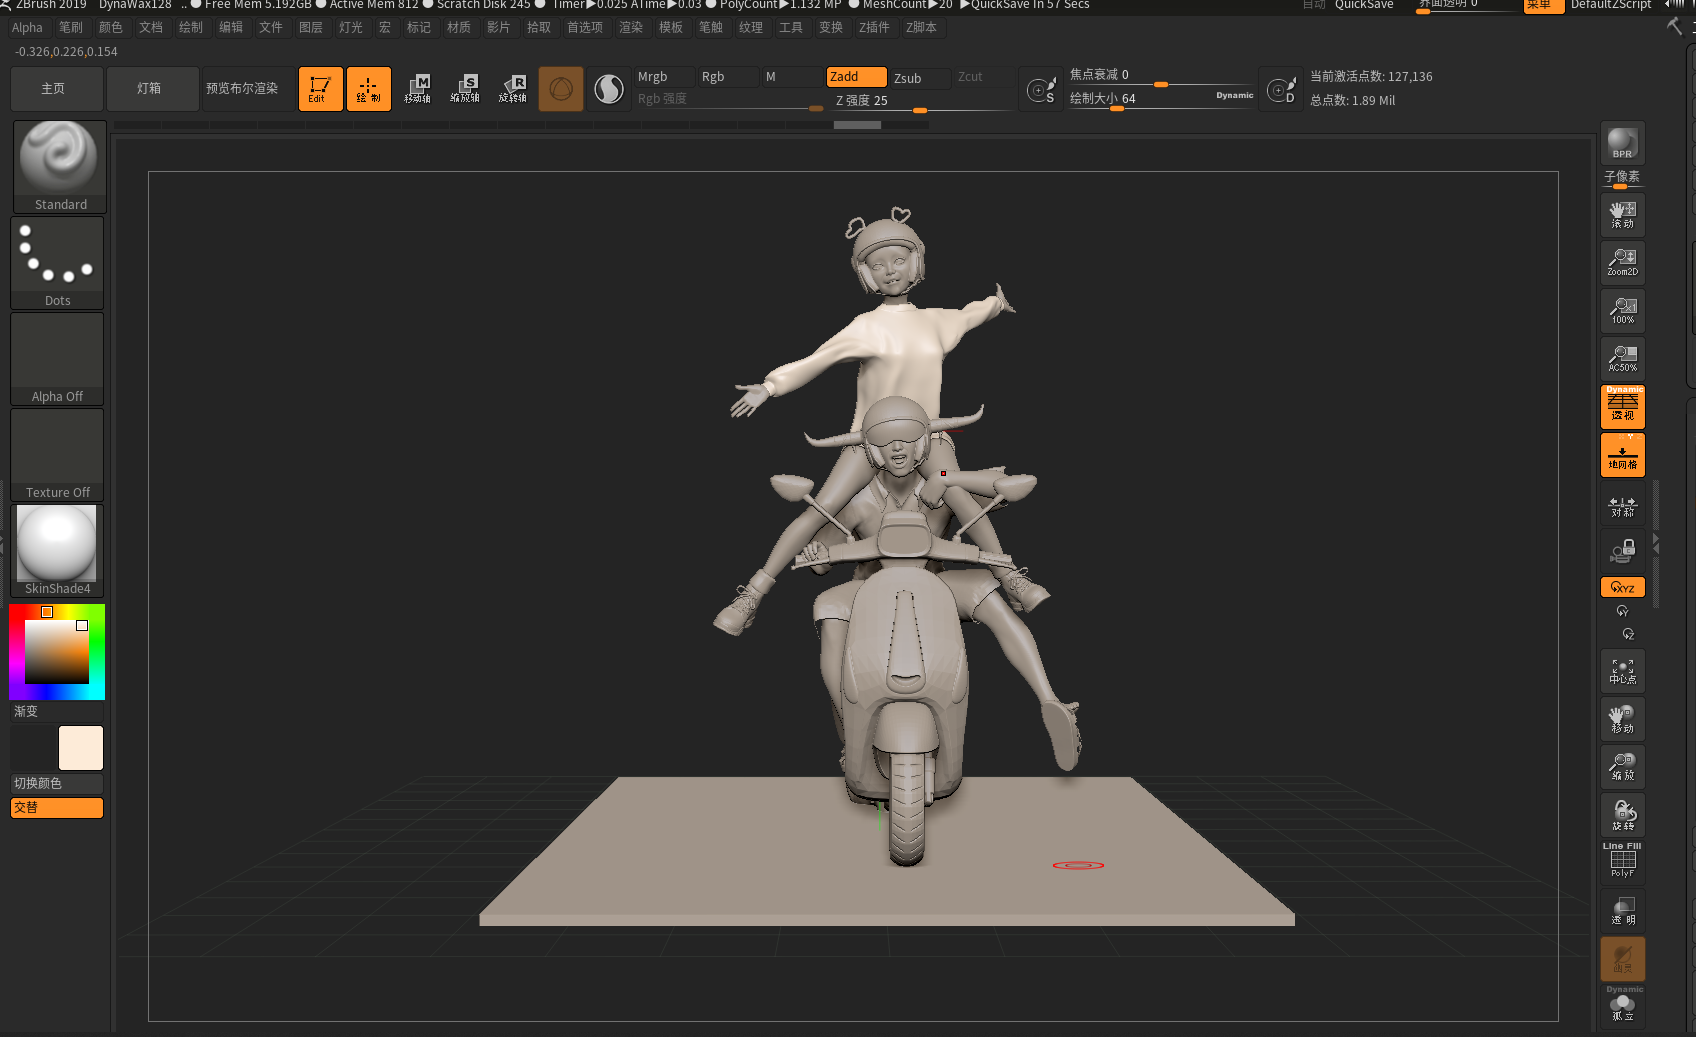Open the Alpha menu
The image size is (1696, 1037).
coord(27,28)
